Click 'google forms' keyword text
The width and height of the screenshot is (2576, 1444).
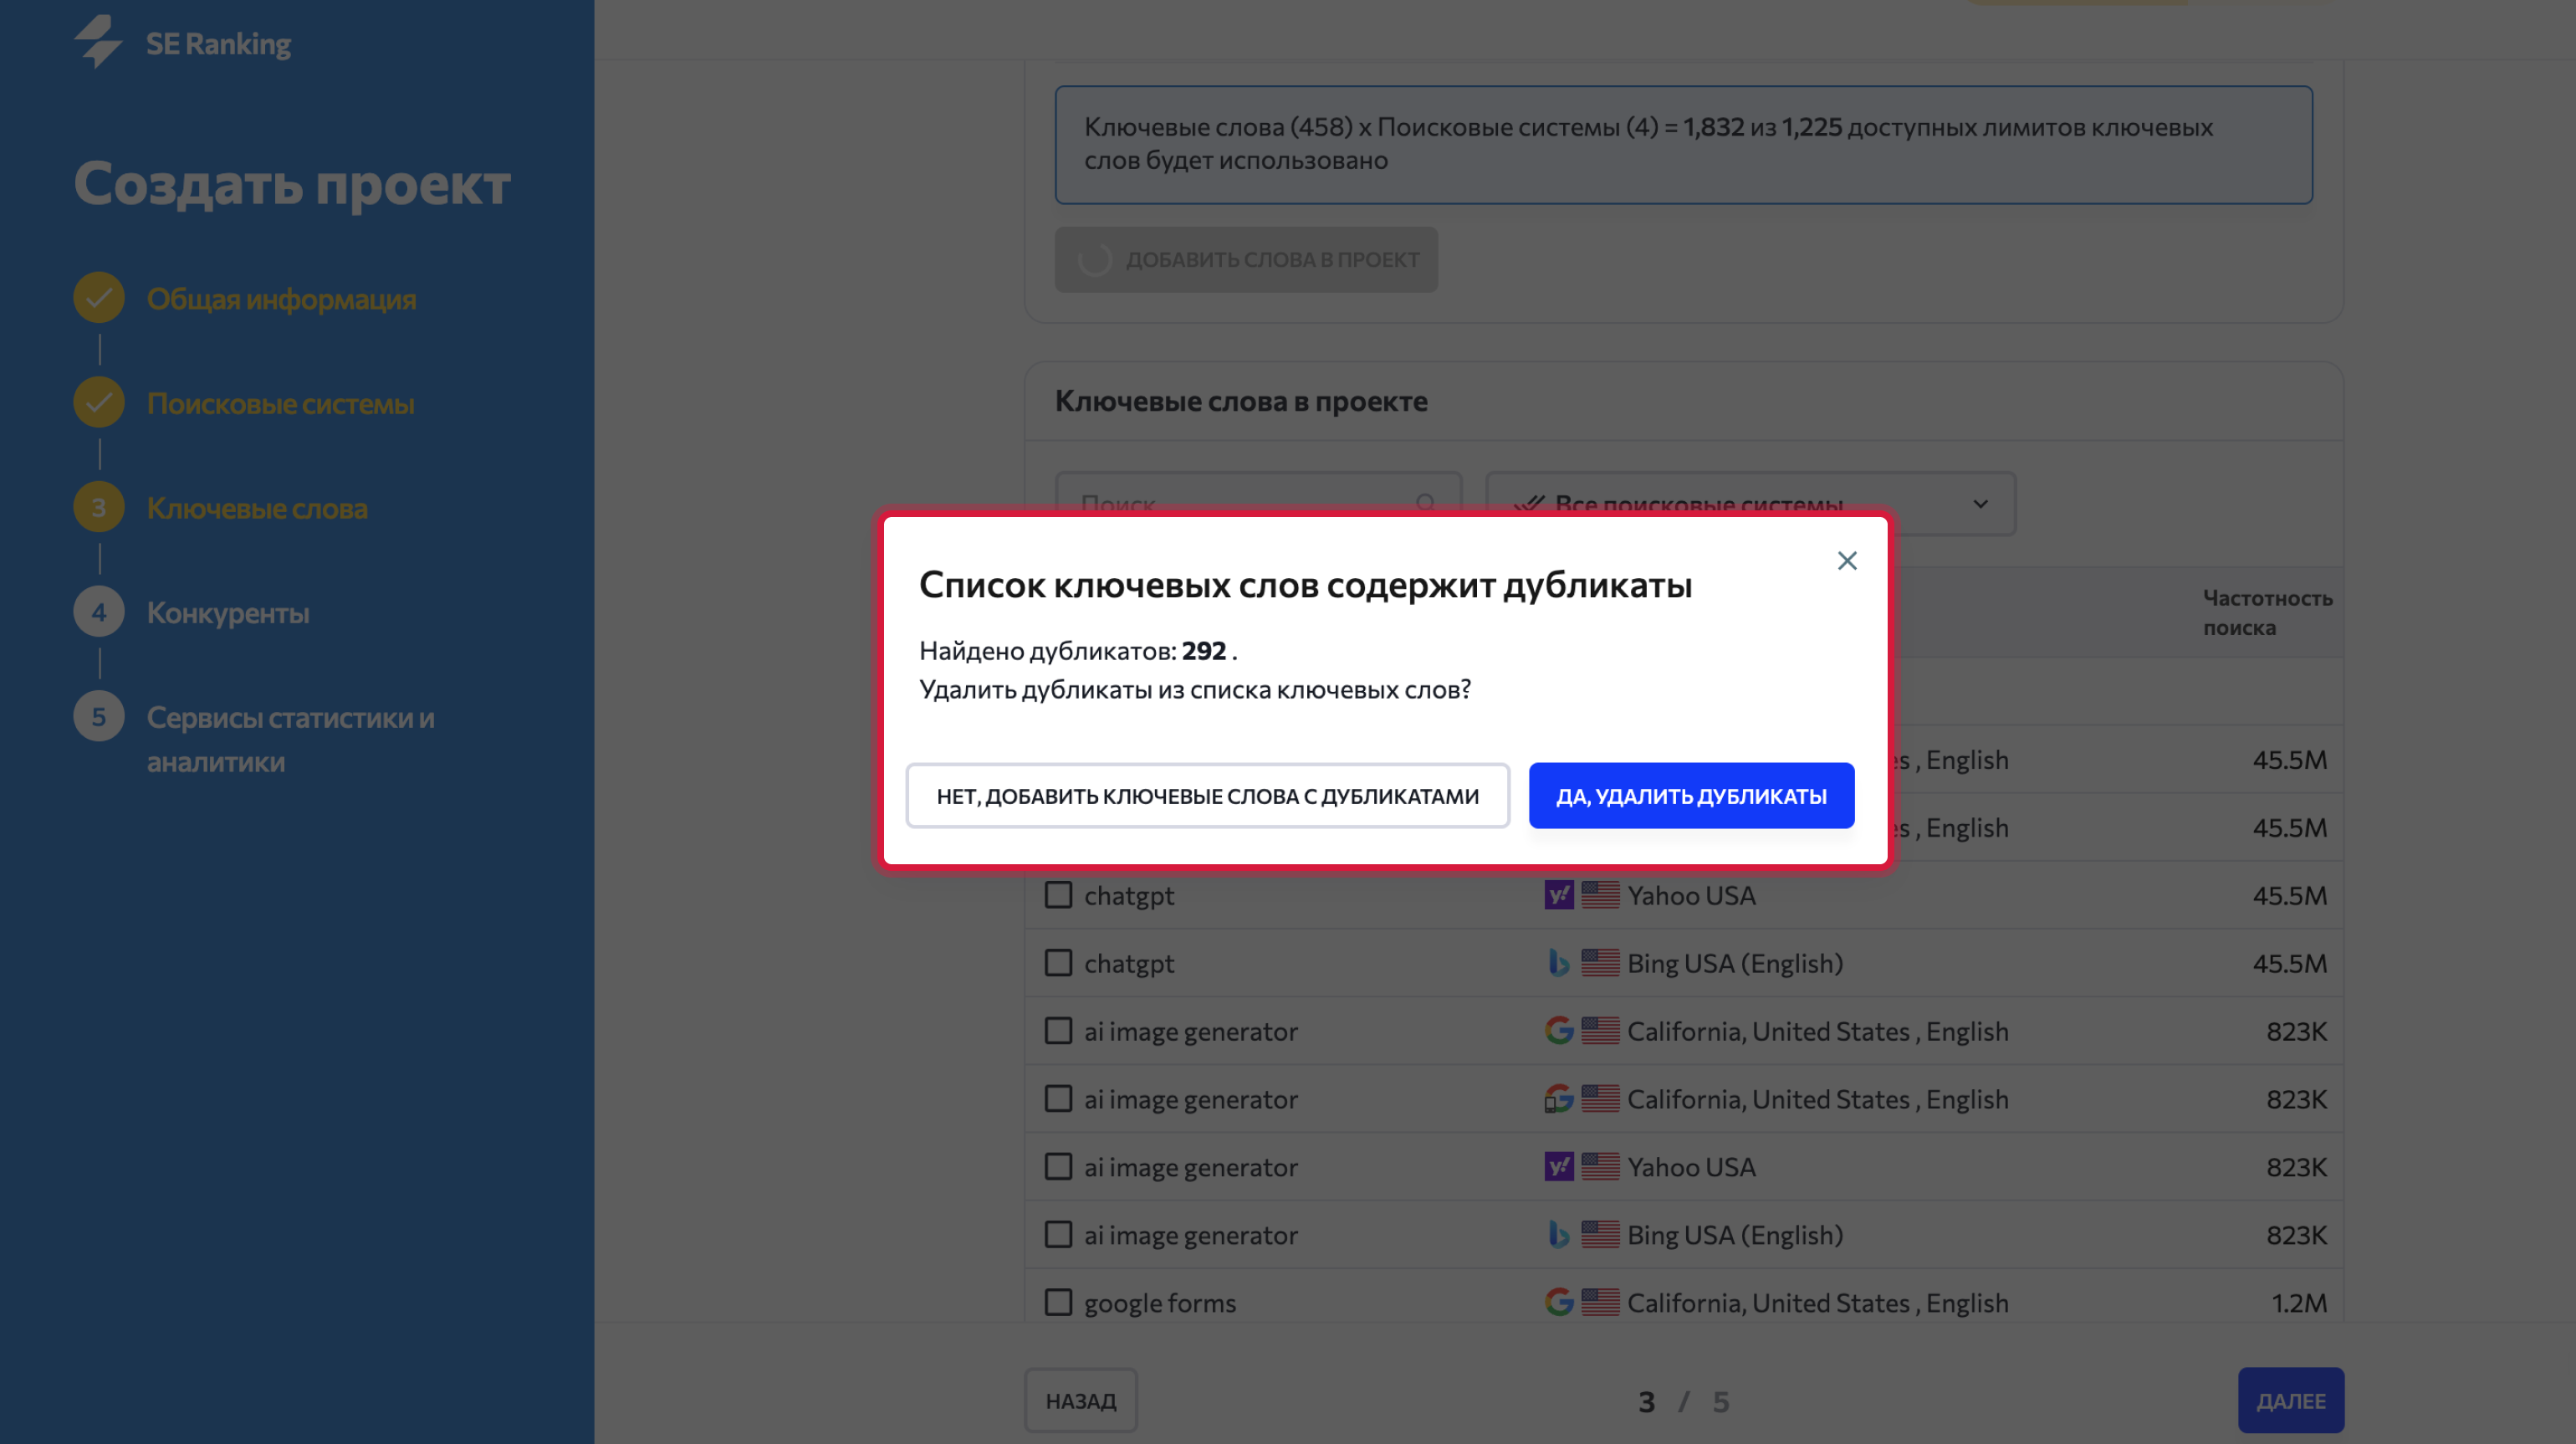(1160, 1304)
